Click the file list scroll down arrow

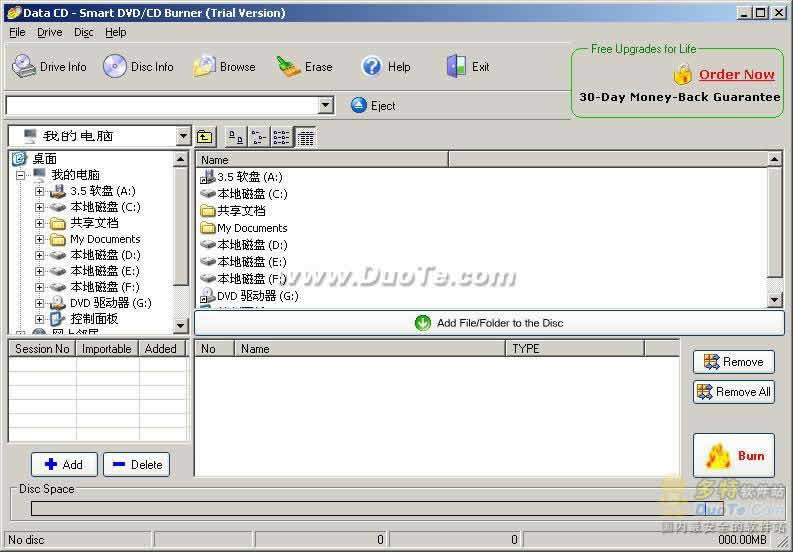774,300
